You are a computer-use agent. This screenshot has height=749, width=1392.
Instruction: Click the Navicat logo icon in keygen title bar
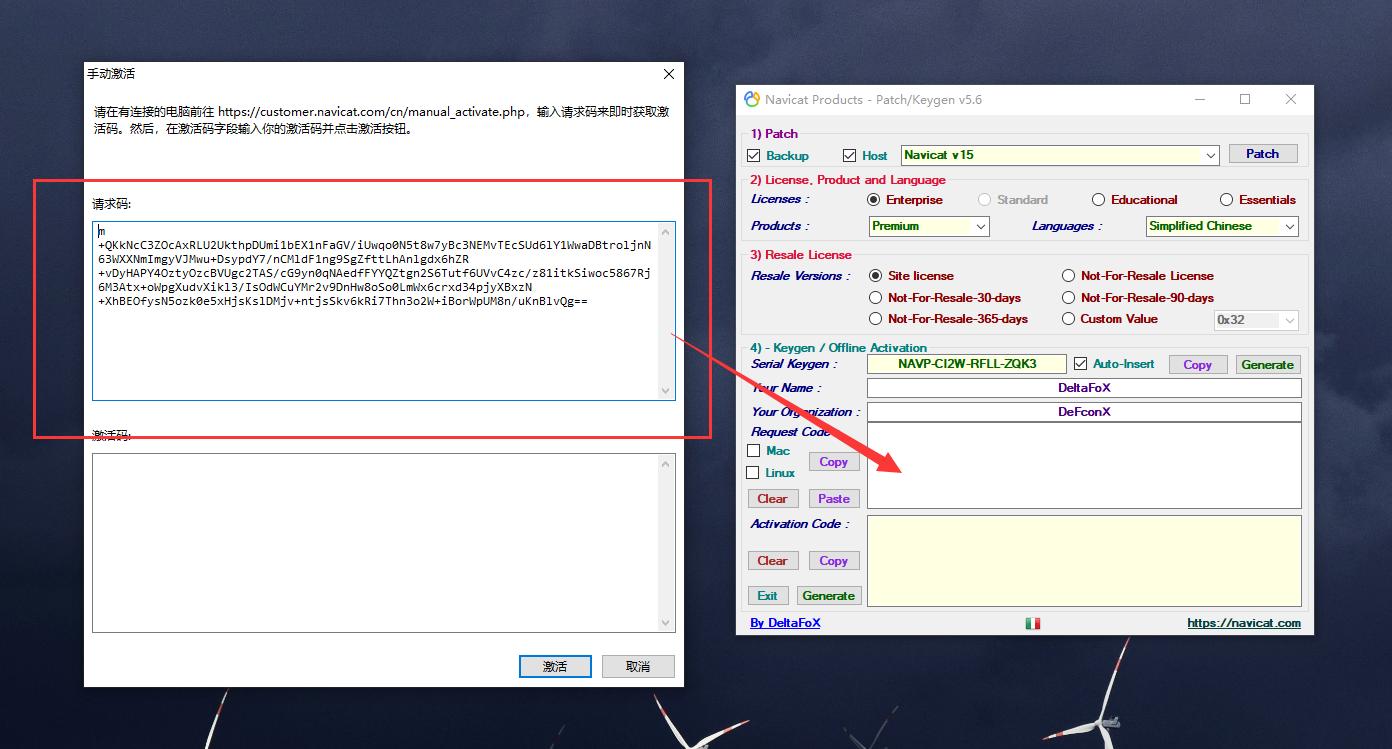point(752,99)
